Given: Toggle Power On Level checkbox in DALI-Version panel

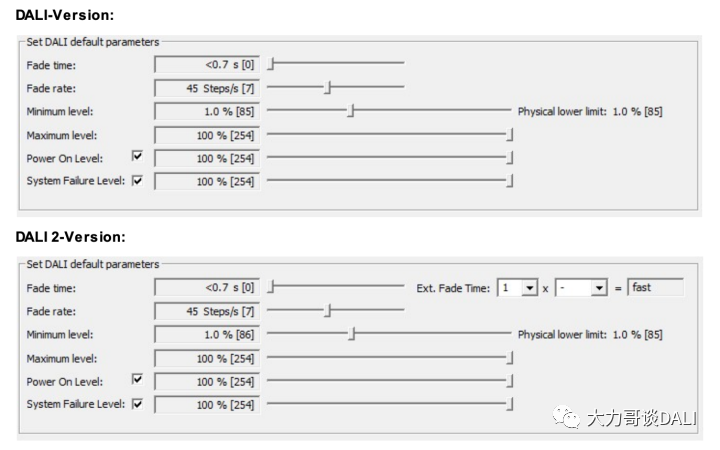Looking at the screenshot, I should click(137, 157).
